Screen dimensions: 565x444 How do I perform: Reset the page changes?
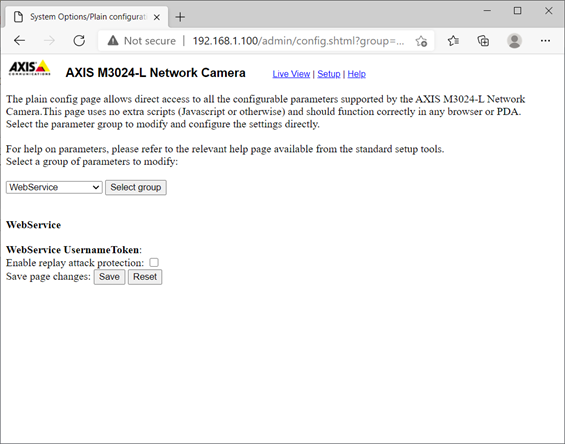[x=145, y=277]
